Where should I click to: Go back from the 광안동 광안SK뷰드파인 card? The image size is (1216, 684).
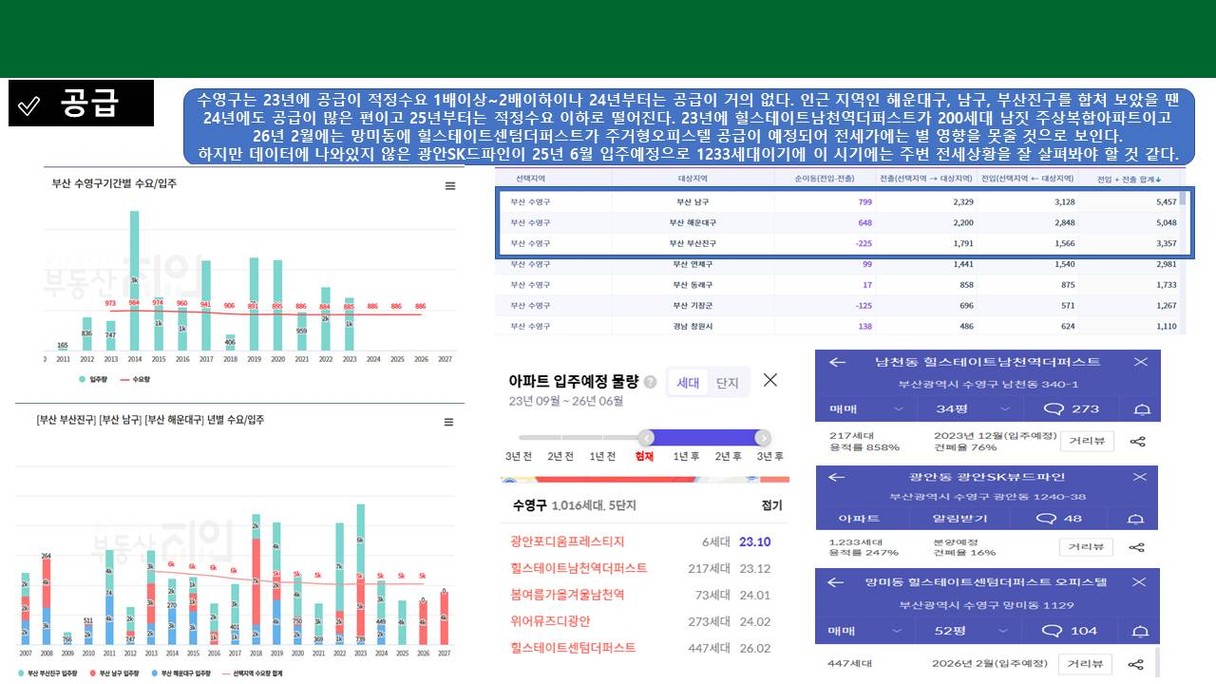pyautogui.click(x=837, y=477)
